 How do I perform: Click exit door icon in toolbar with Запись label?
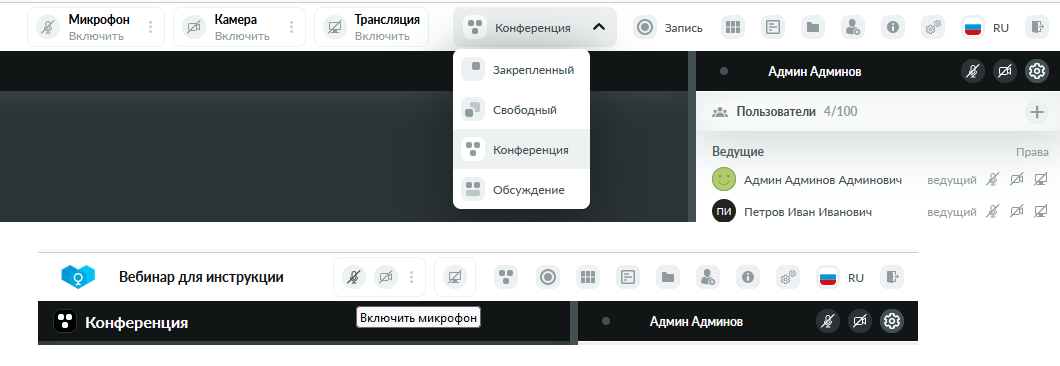pos(1036,28)
